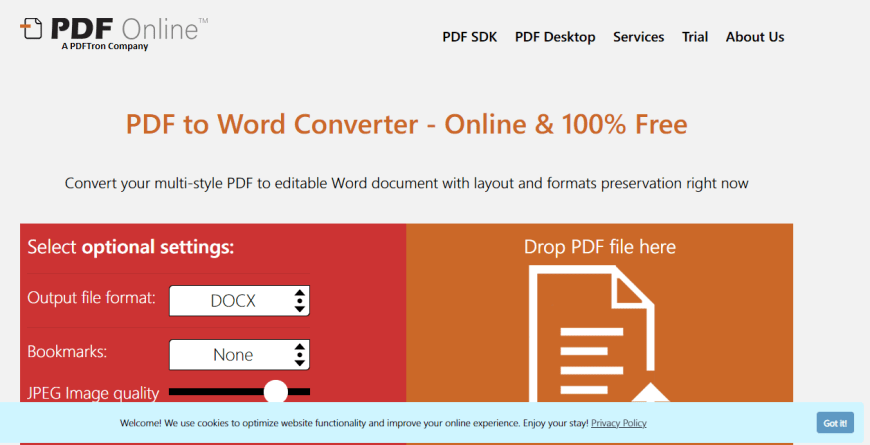870x445 pixels.
Task: Click the 'Select optional settings:' heading
Action: tap(131, 247)
